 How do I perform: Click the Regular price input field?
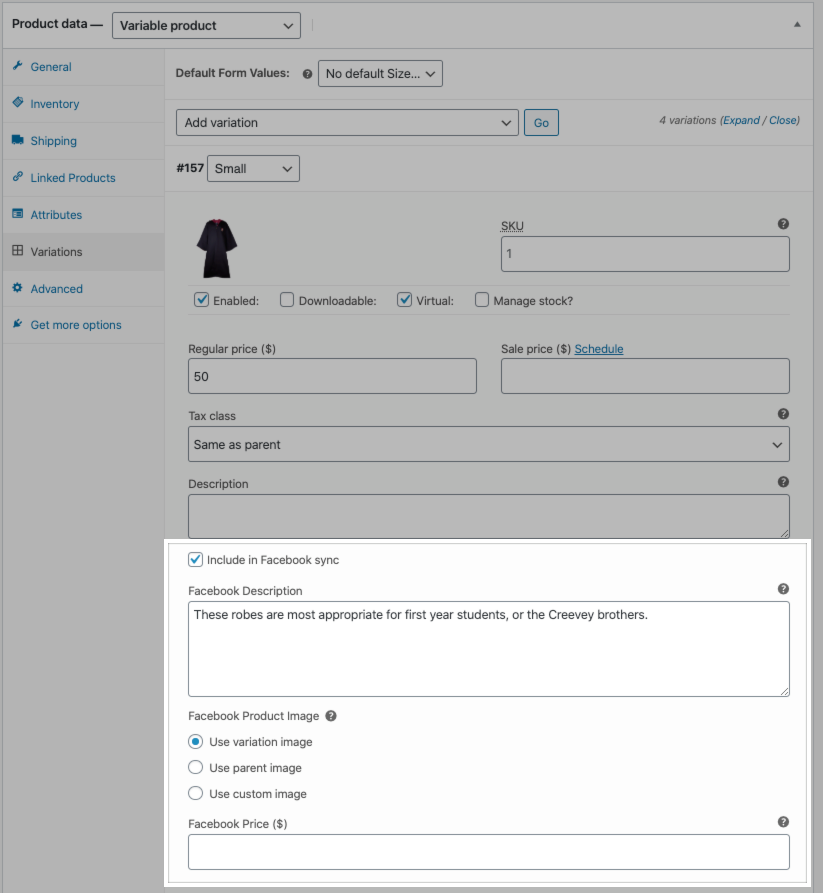coord(332,376)
